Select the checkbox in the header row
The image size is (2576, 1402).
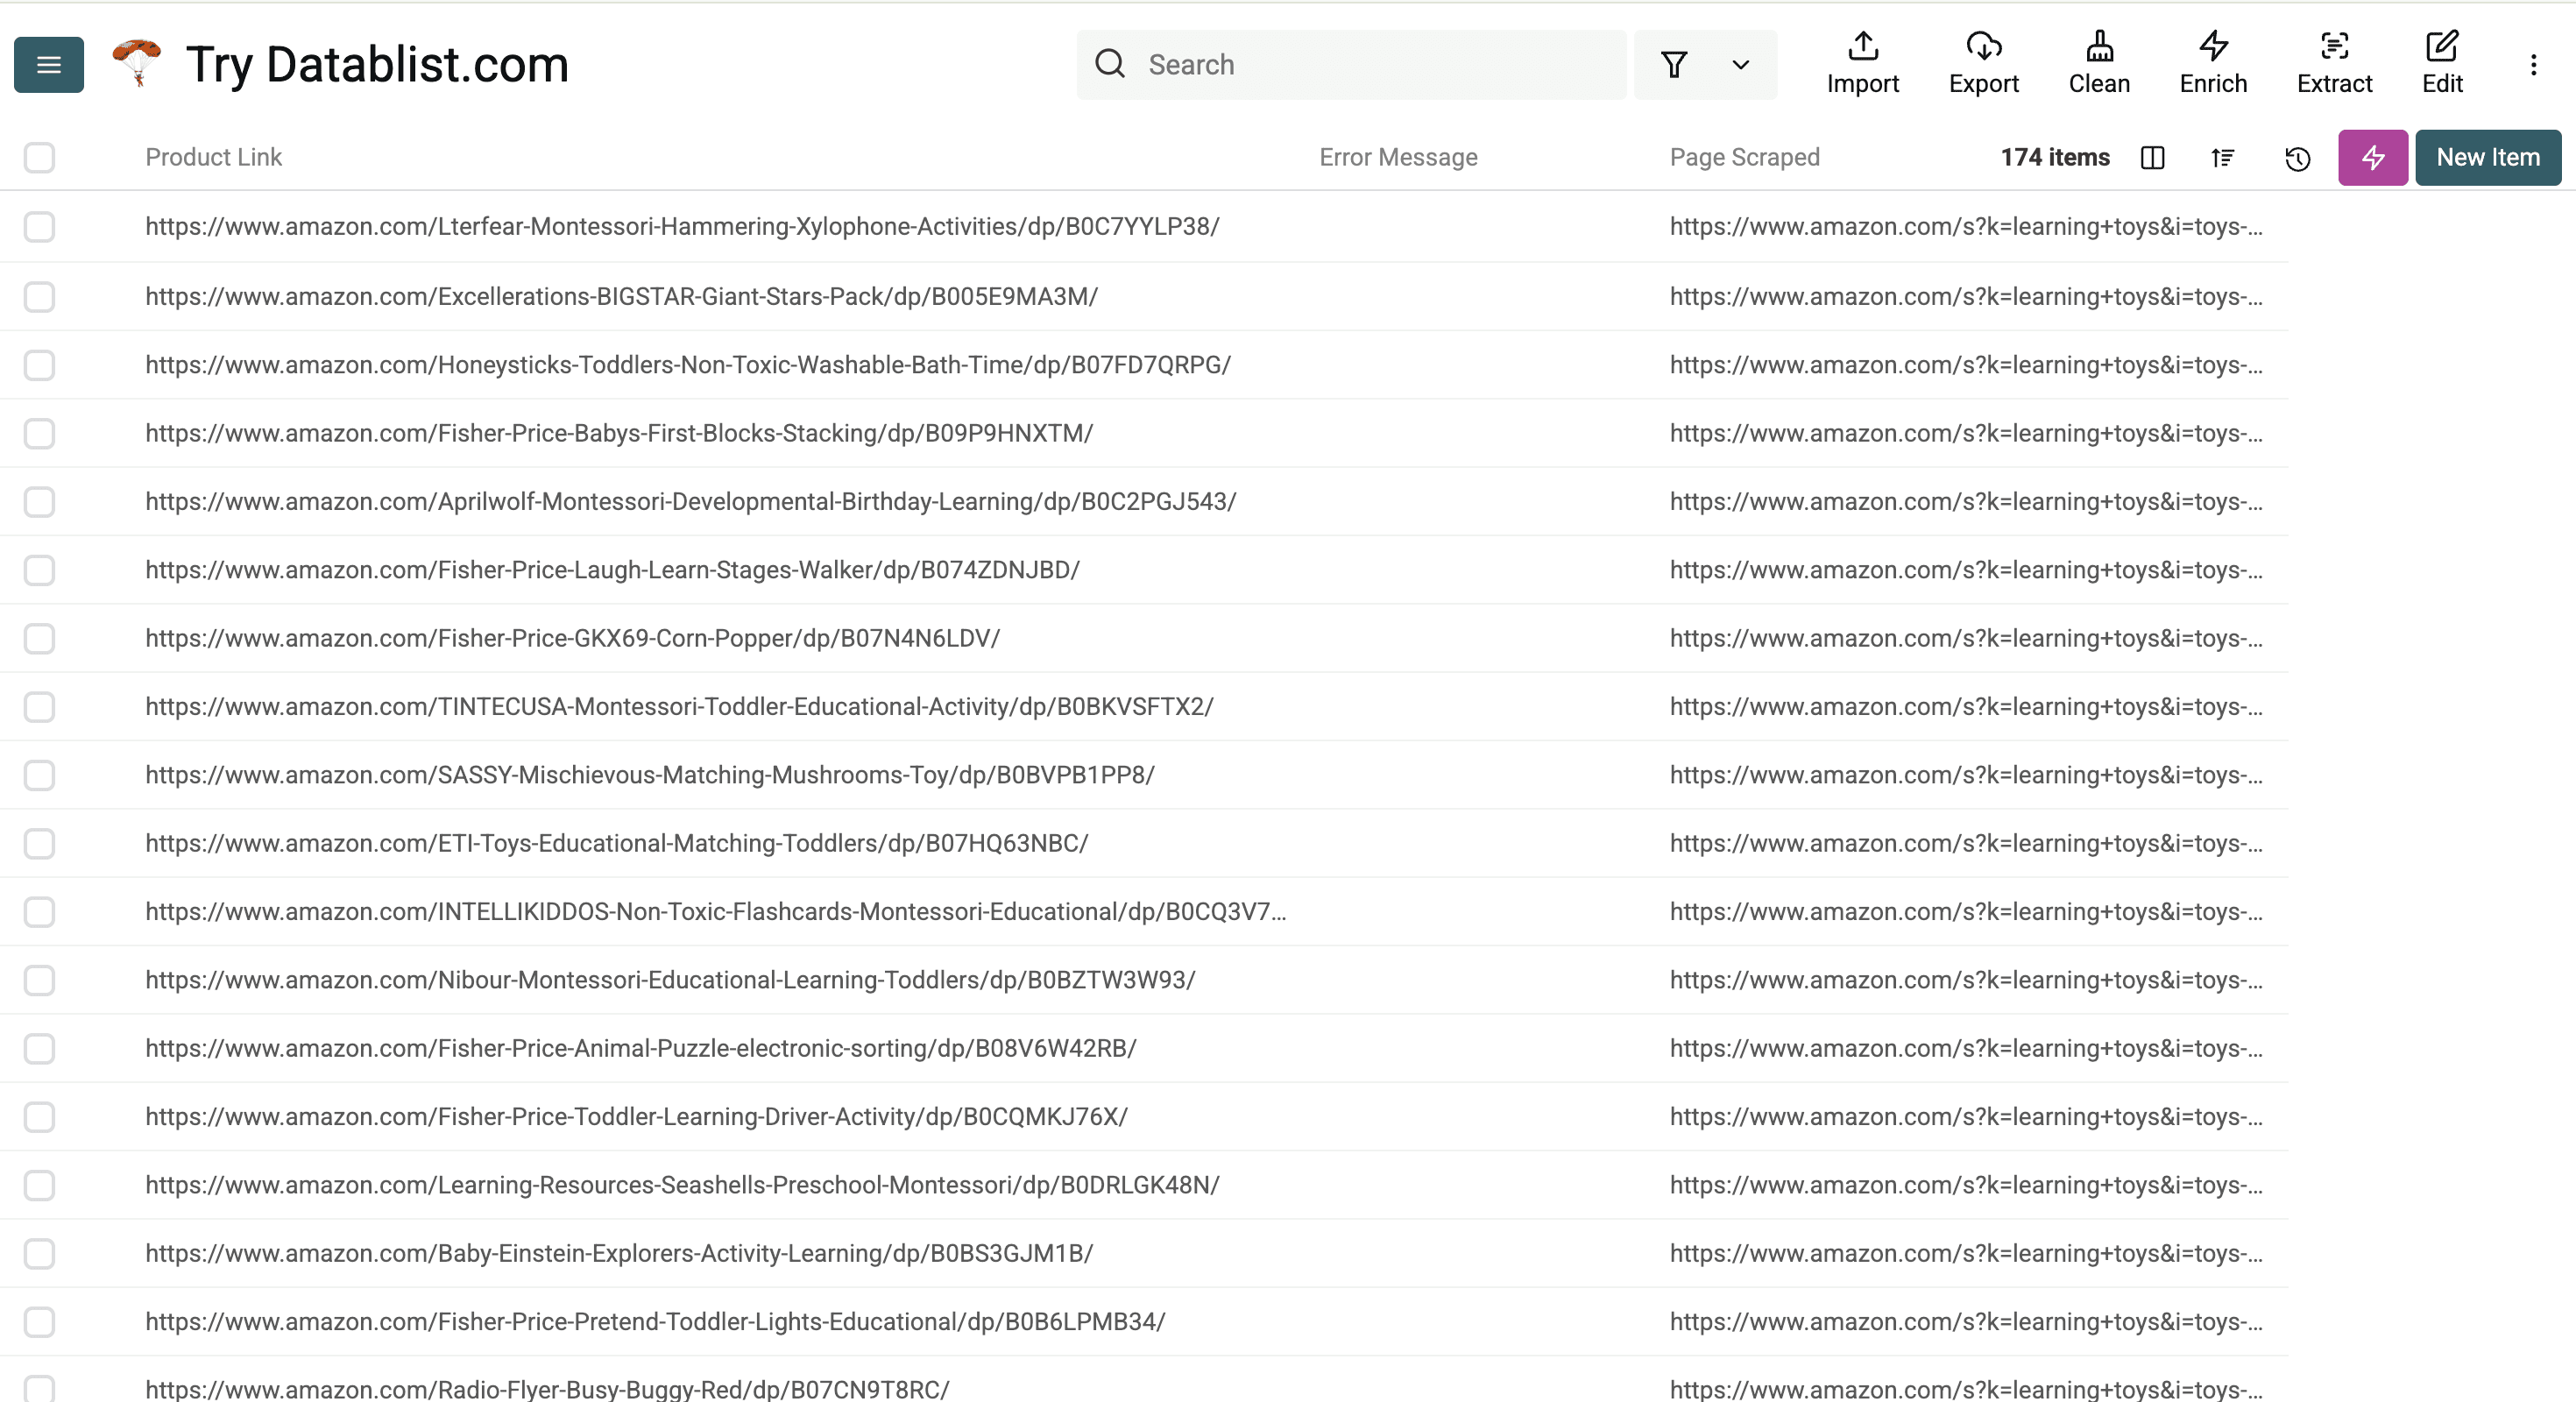point(39,157)
